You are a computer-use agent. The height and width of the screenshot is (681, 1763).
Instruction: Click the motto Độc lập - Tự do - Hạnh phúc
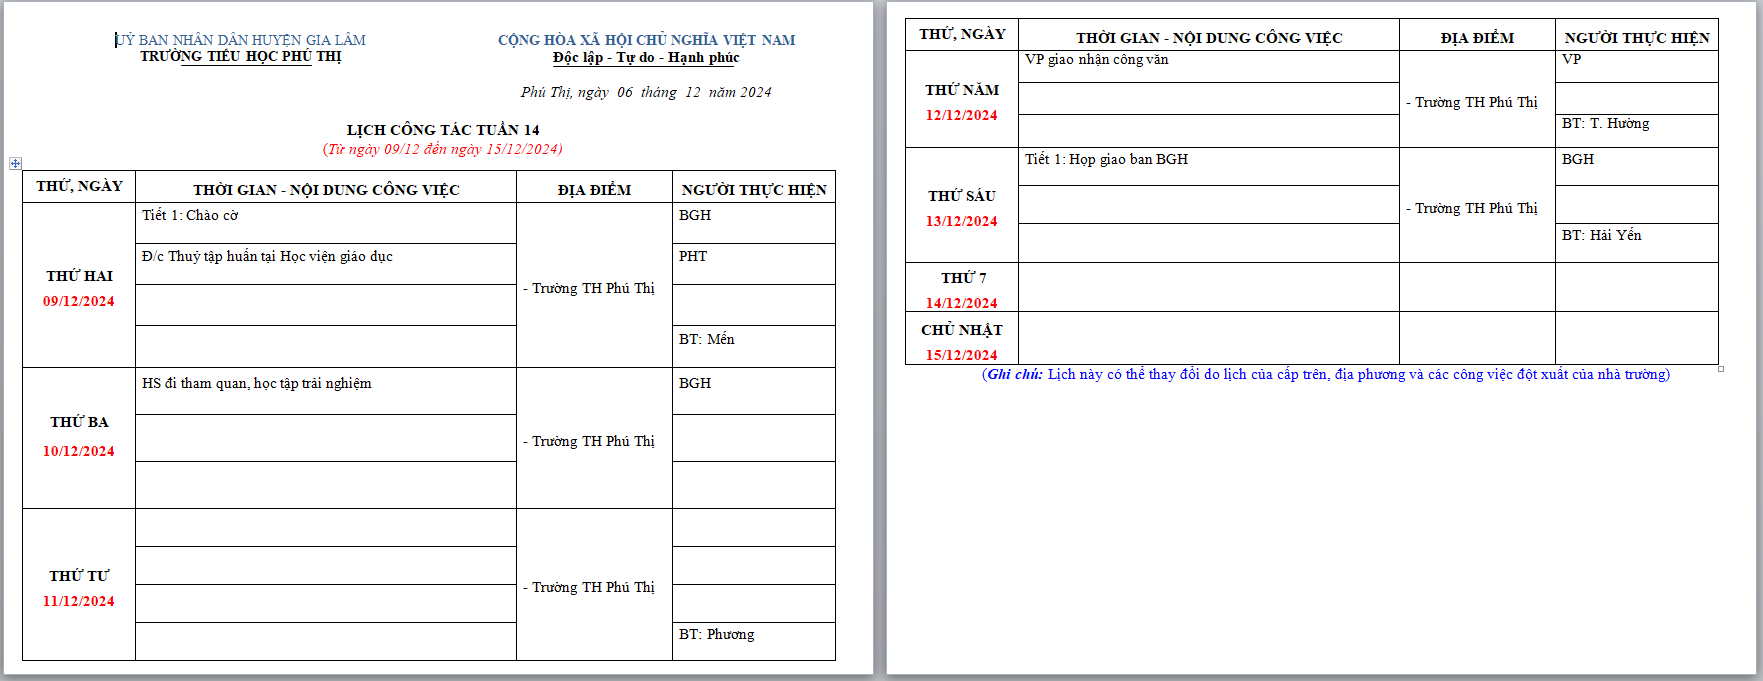click(646, 58)
